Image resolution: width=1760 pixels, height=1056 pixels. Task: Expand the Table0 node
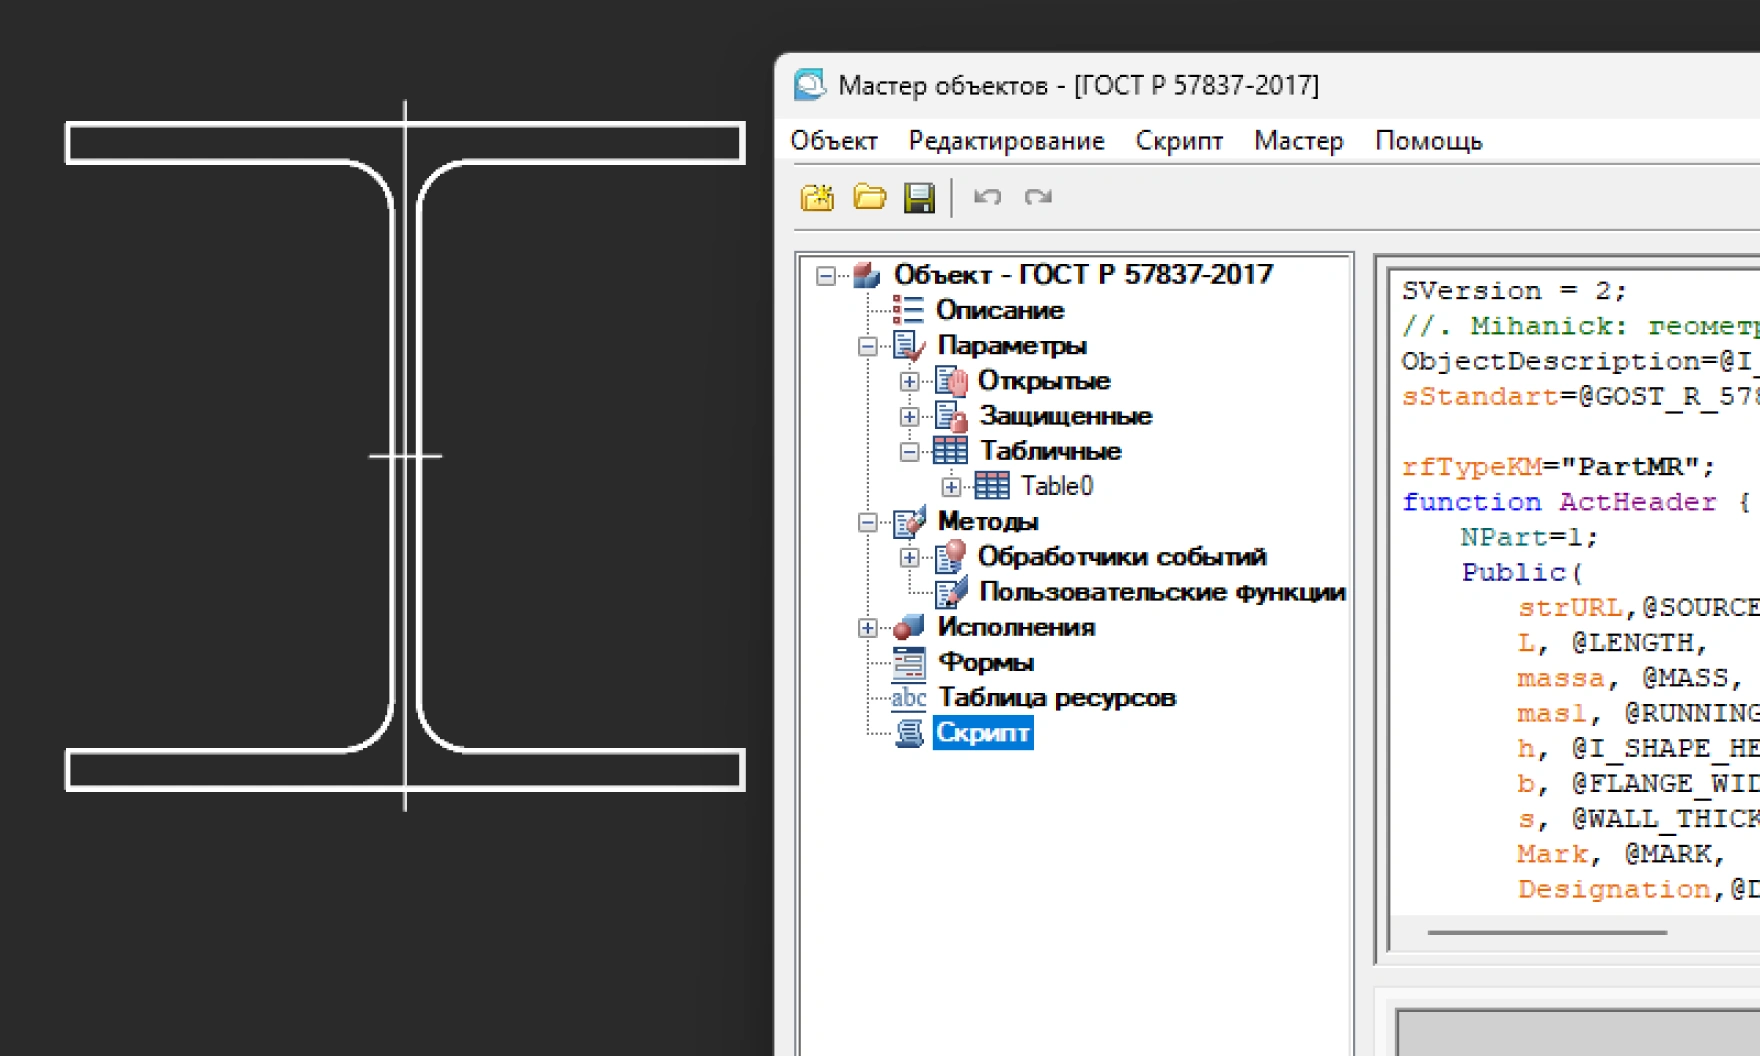[951, 487]
